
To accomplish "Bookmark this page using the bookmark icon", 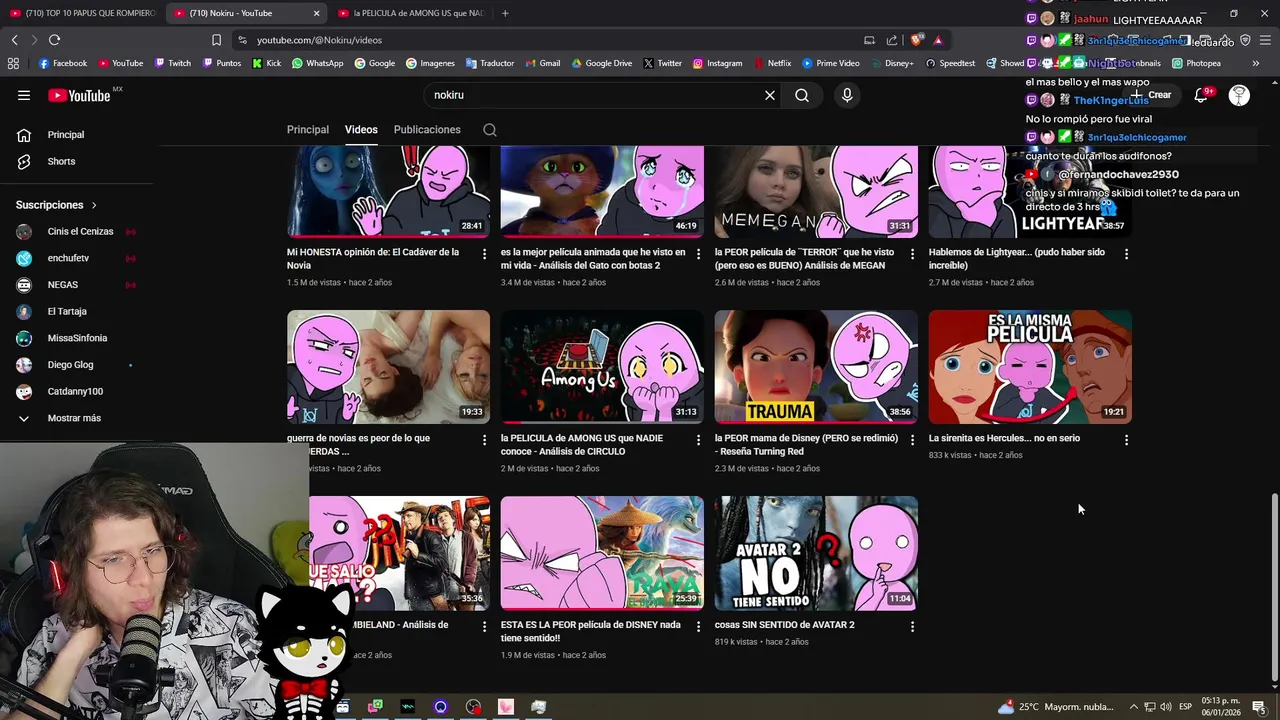I will click(x=216, y=40).
